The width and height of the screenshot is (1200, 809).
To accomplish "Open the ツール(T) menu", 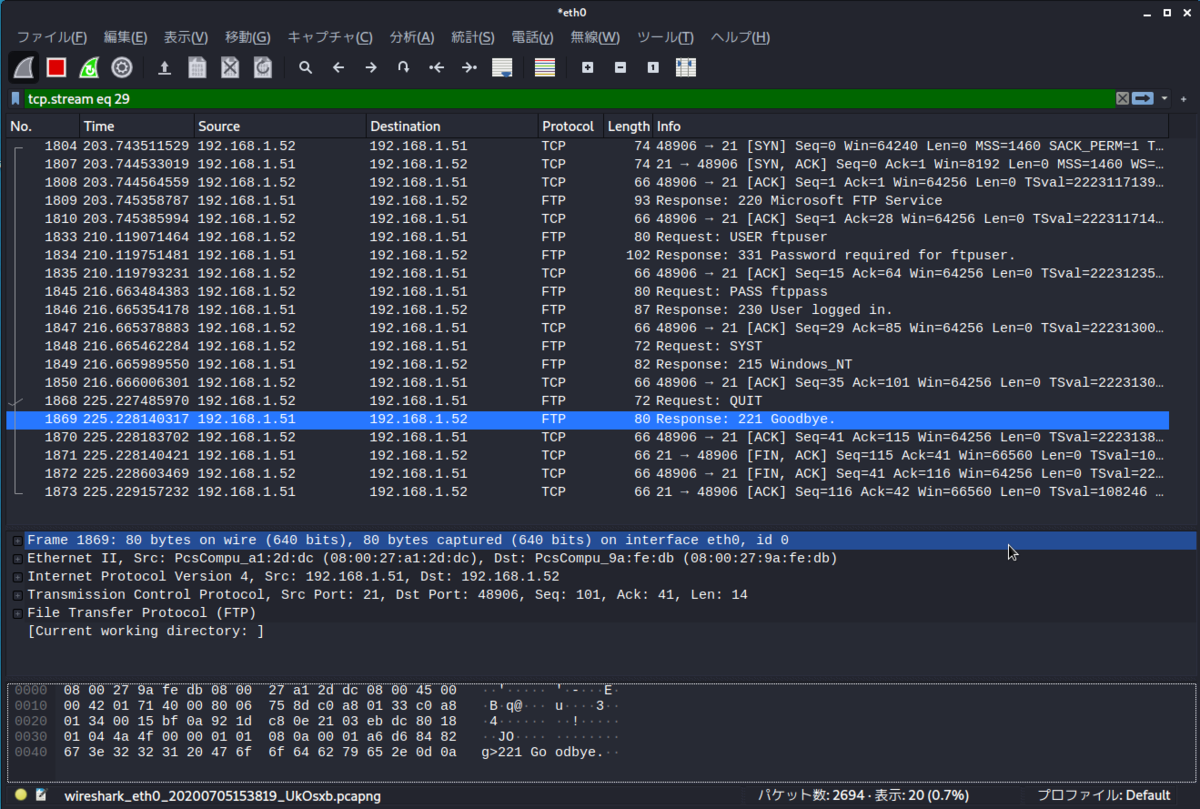I will coord(665,37).
